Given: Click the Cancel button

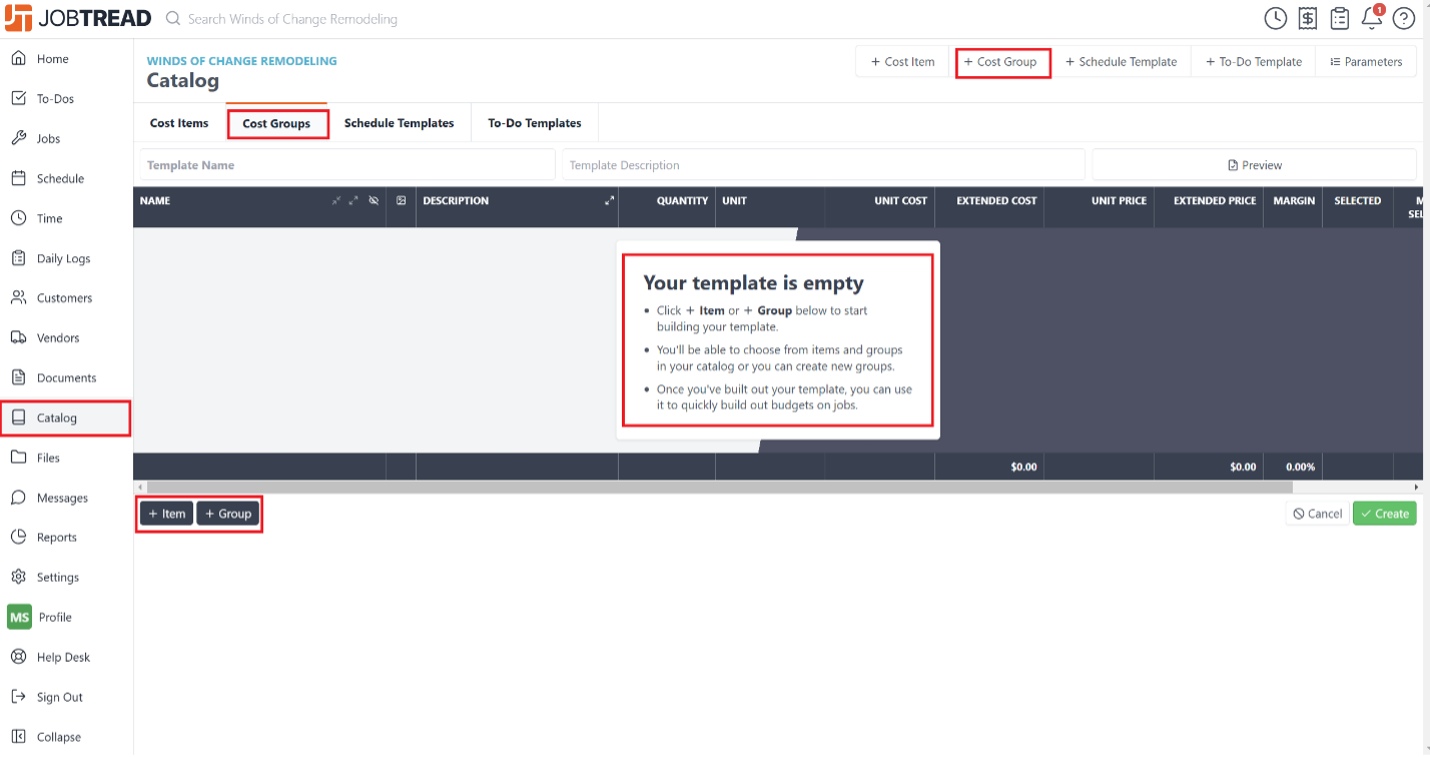Looking at the screenshot, I should tap(1317, 514).
